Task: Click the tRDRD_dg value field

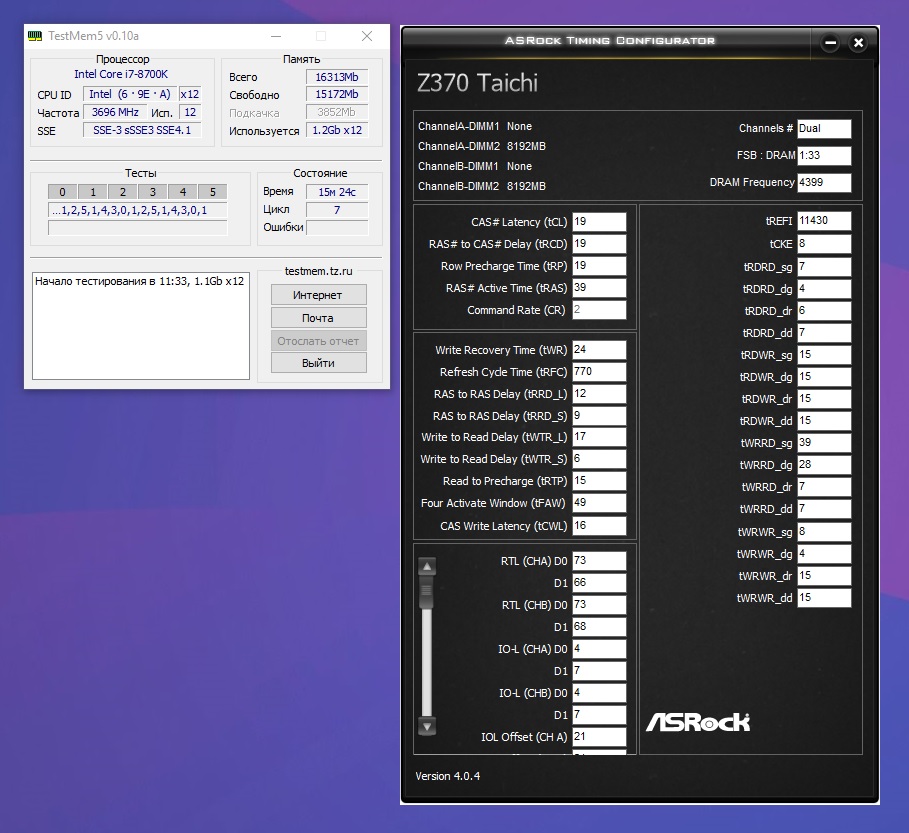Action: [824, 289]
